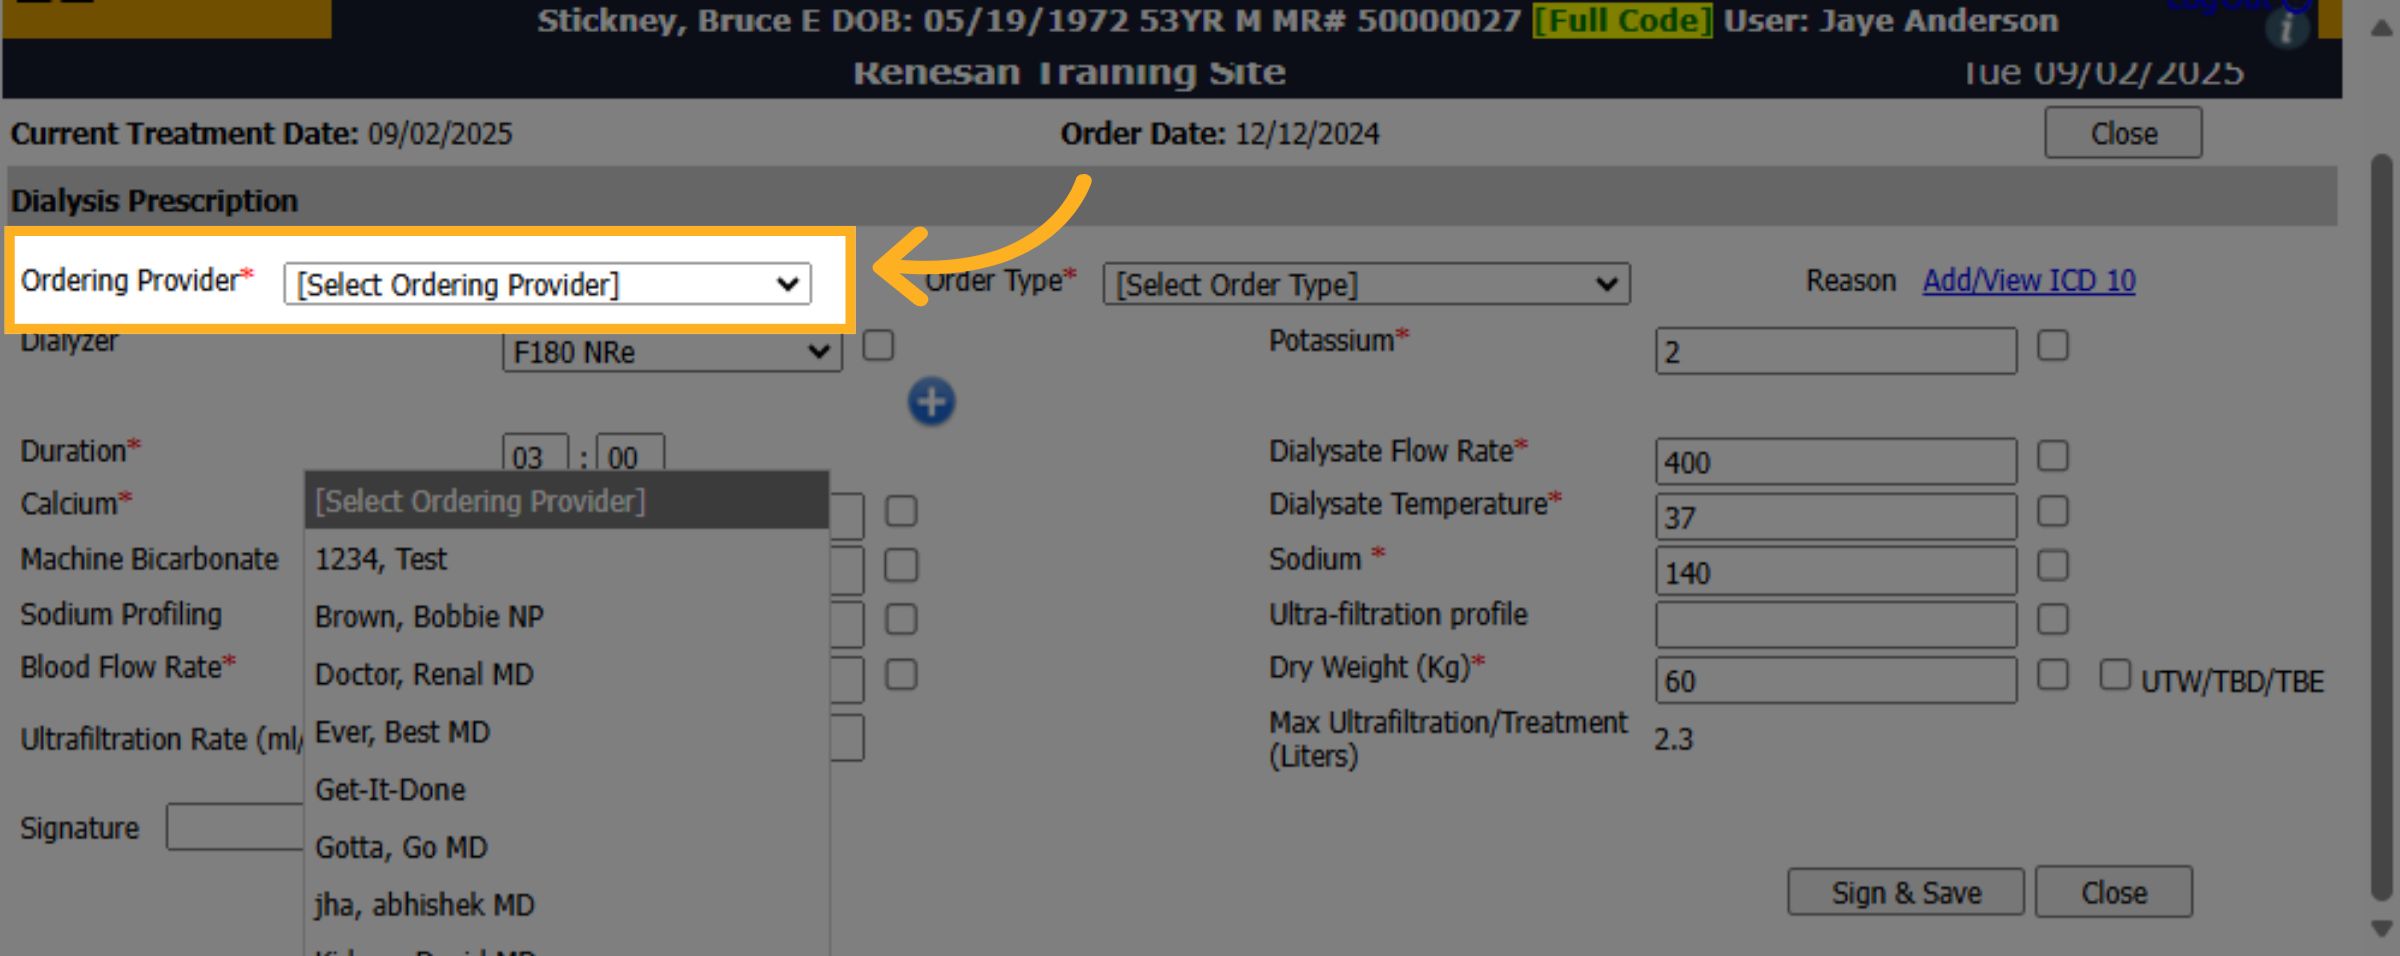Tick the Ultra-filtration profile checkbox
Viewport: 2400px width, 956px height.
[2053, 619]
